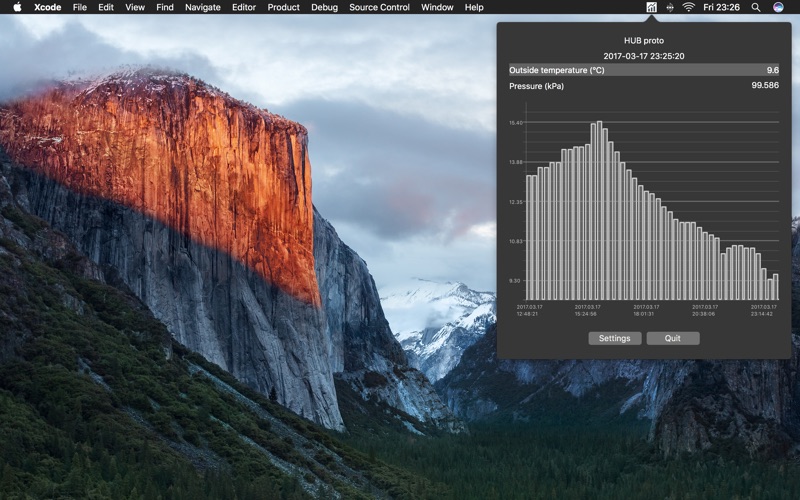The image size is (800, 500).
Task: Open the Wi-Fi status icon
Action: click(x=688, y=7)
